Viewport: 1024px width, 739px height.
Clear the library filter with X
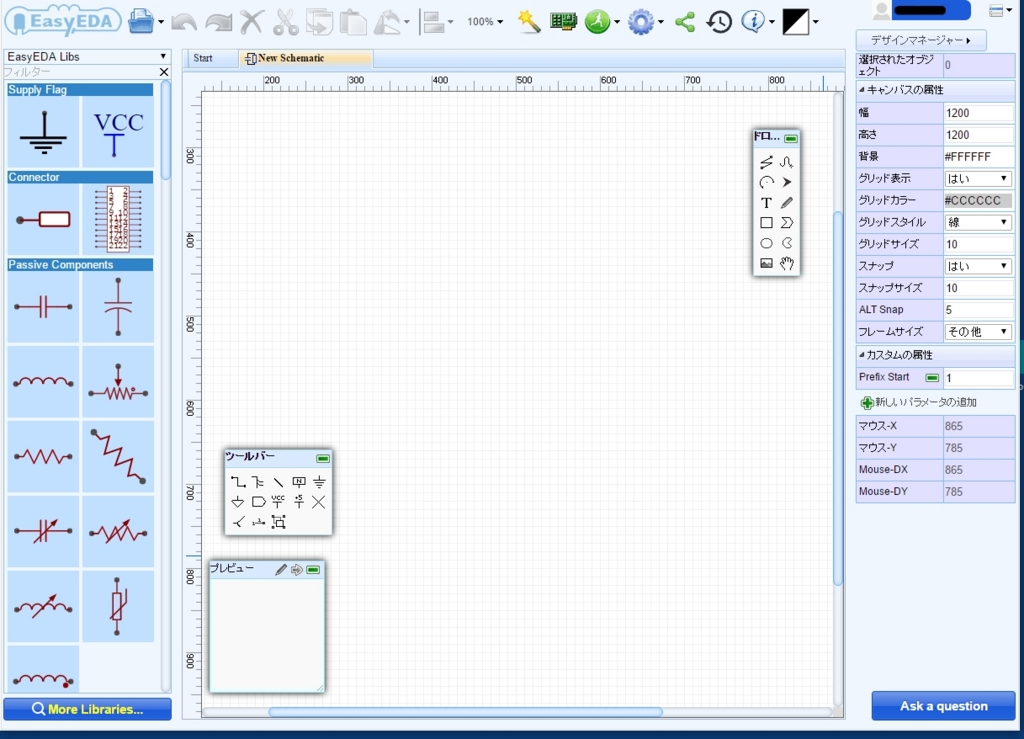click(x=164, y=72)
